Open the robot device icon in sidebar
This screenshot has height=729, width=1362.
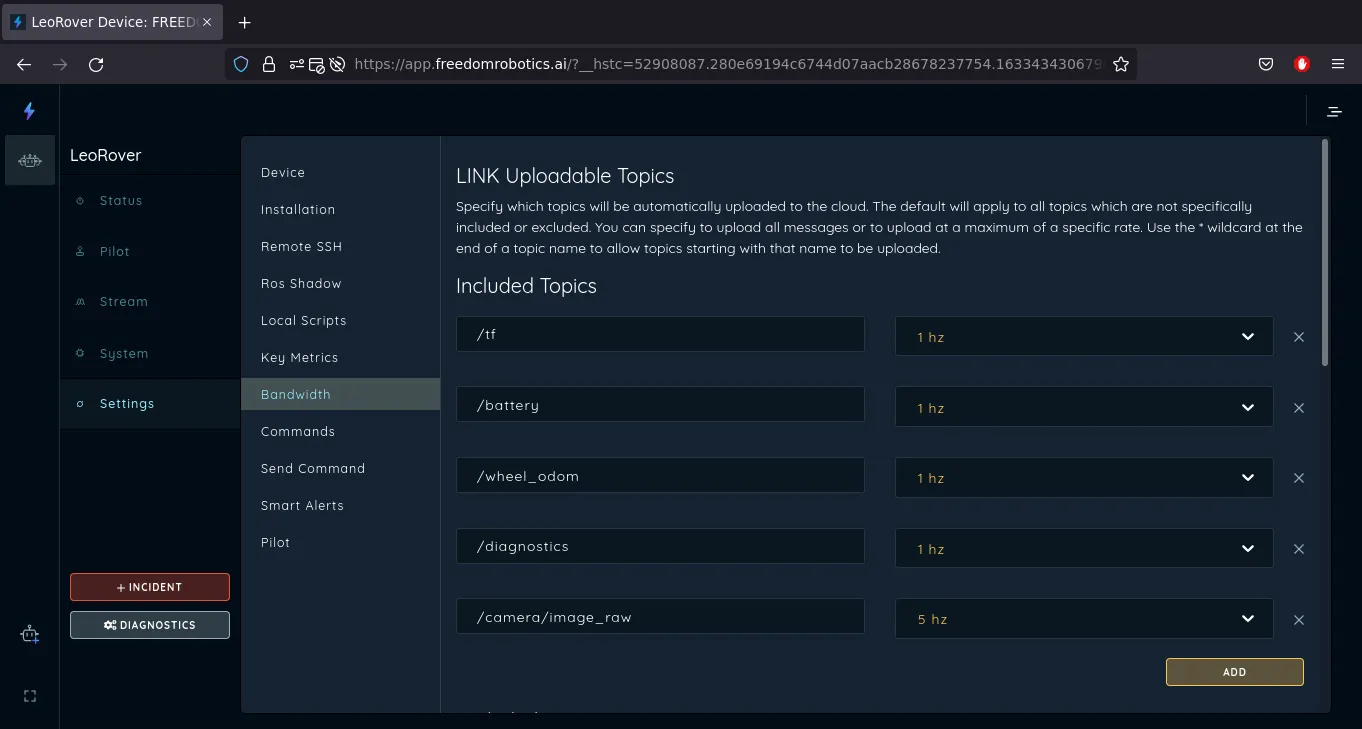tap(30, 160)
